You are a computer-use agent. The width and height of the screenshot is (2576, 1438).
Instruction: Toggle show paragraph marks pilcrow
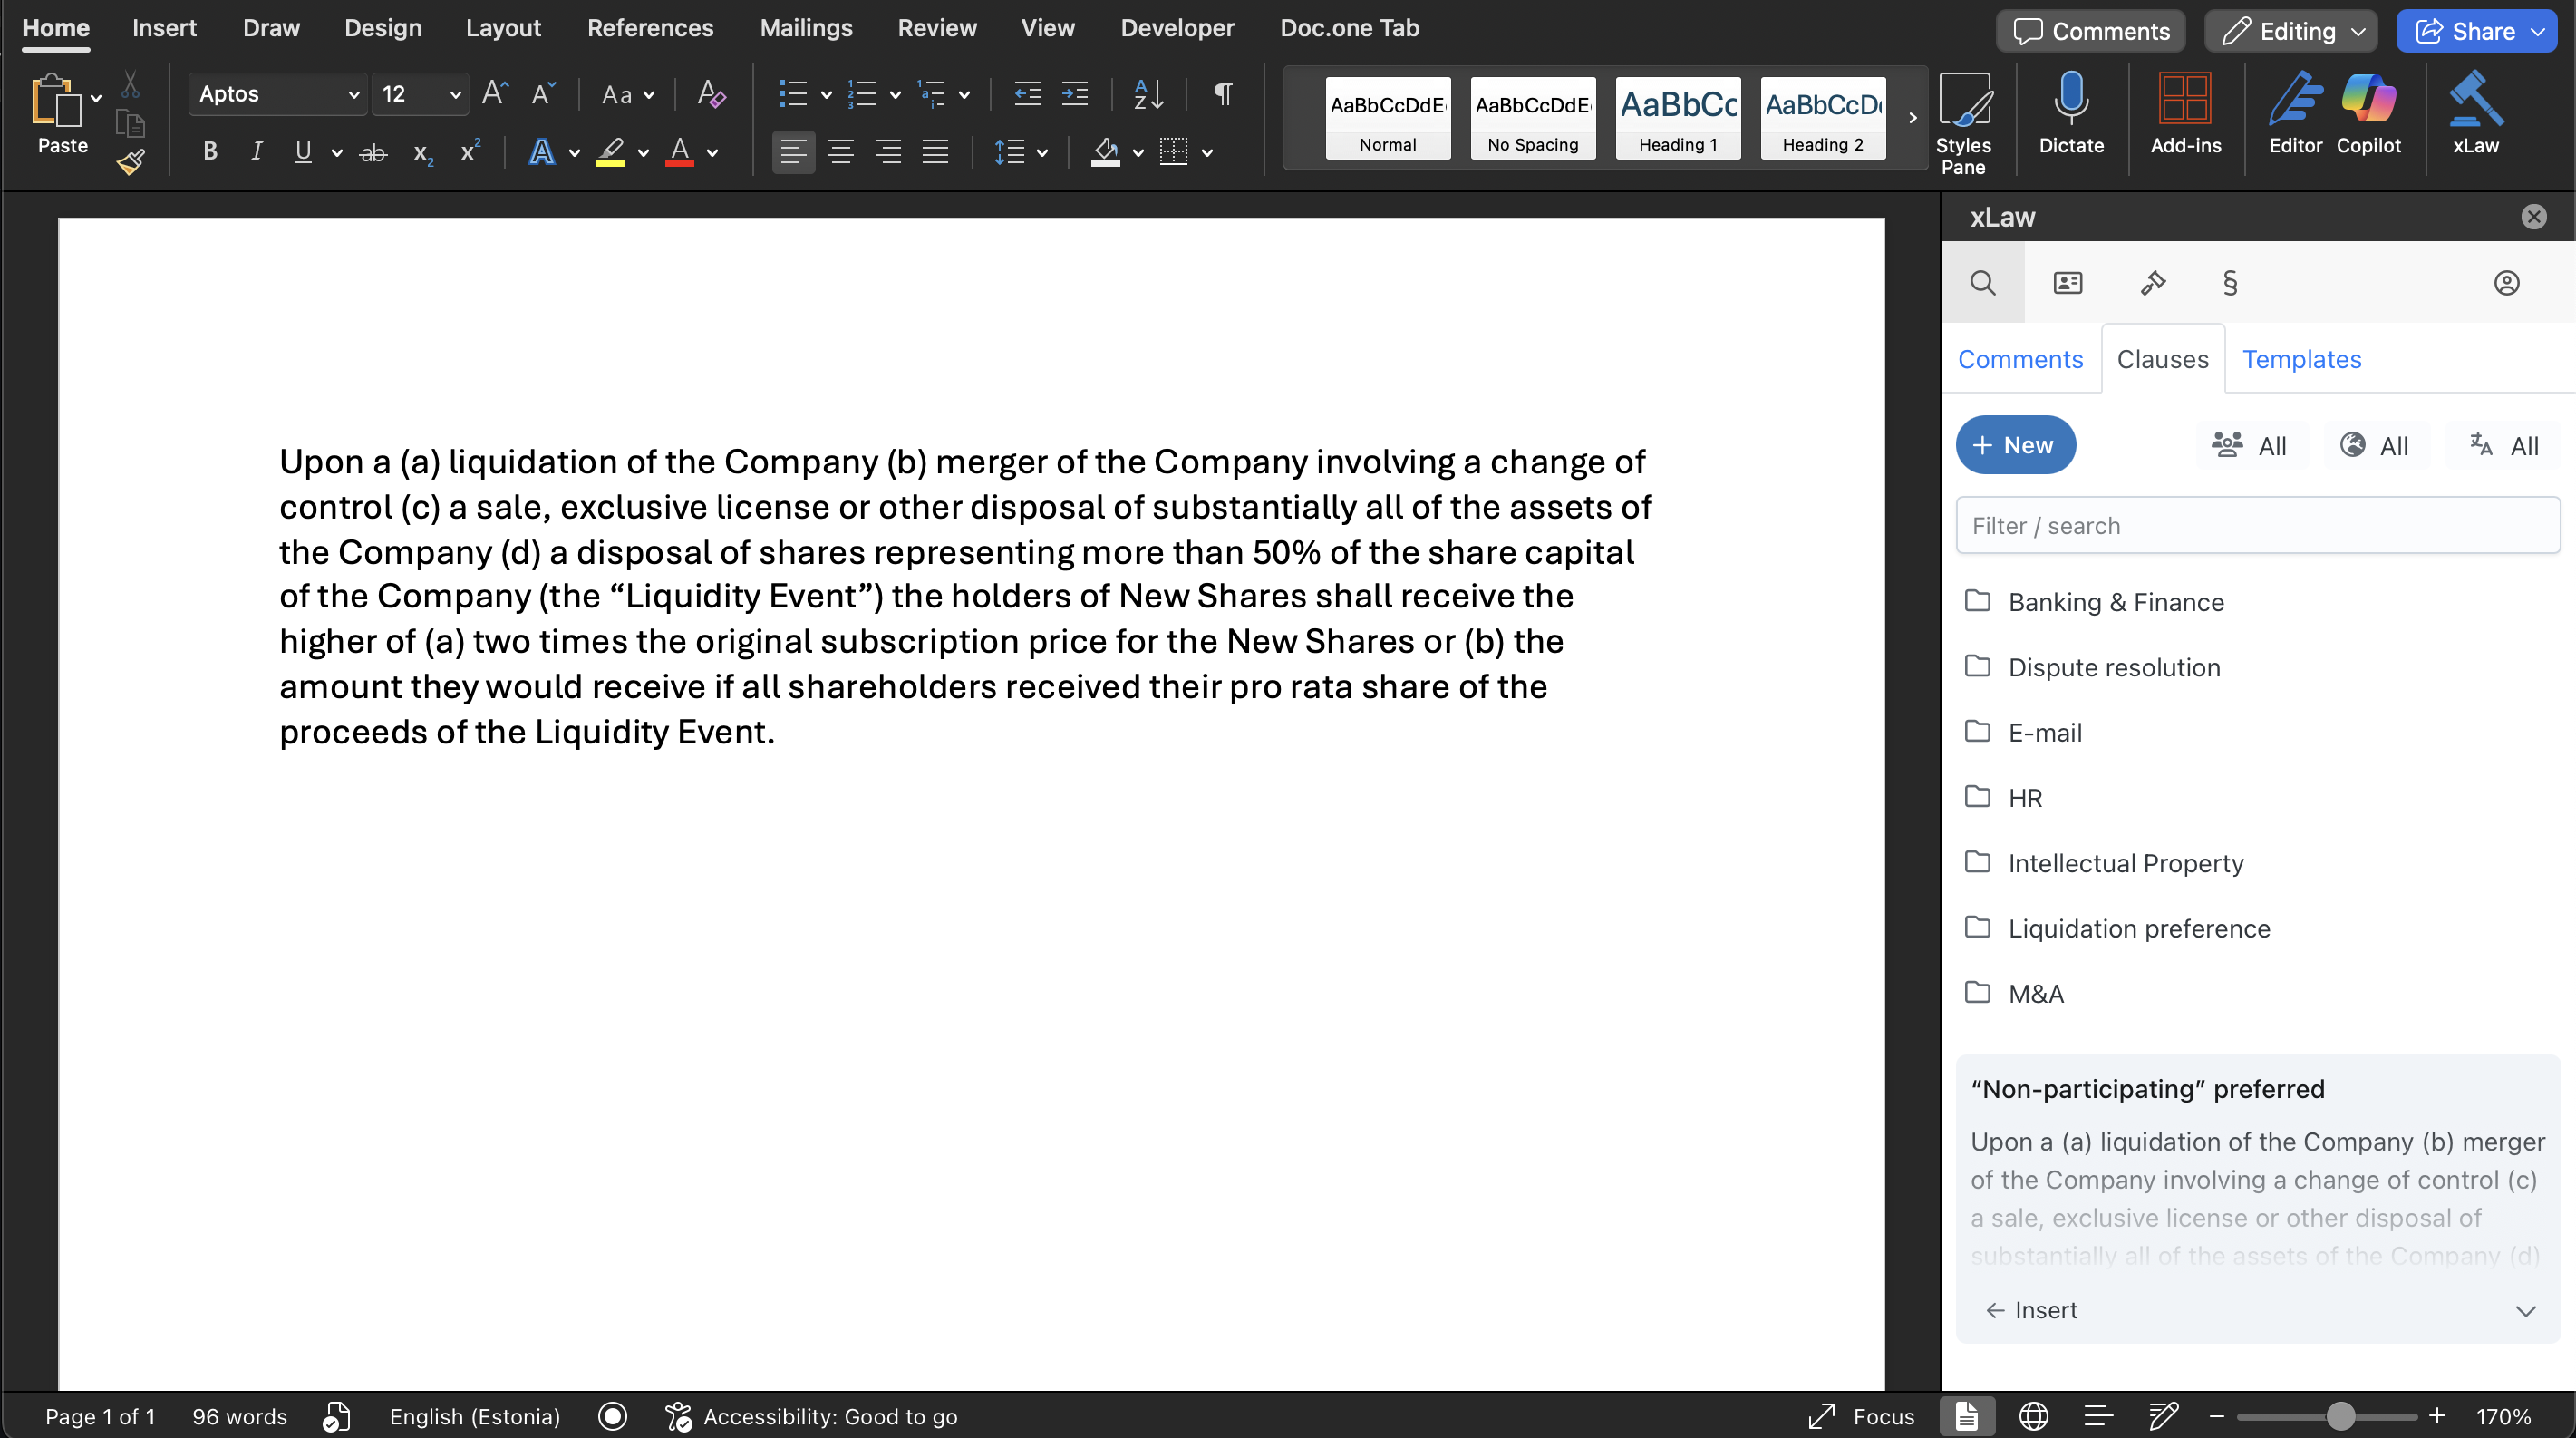pos(1222,95)
